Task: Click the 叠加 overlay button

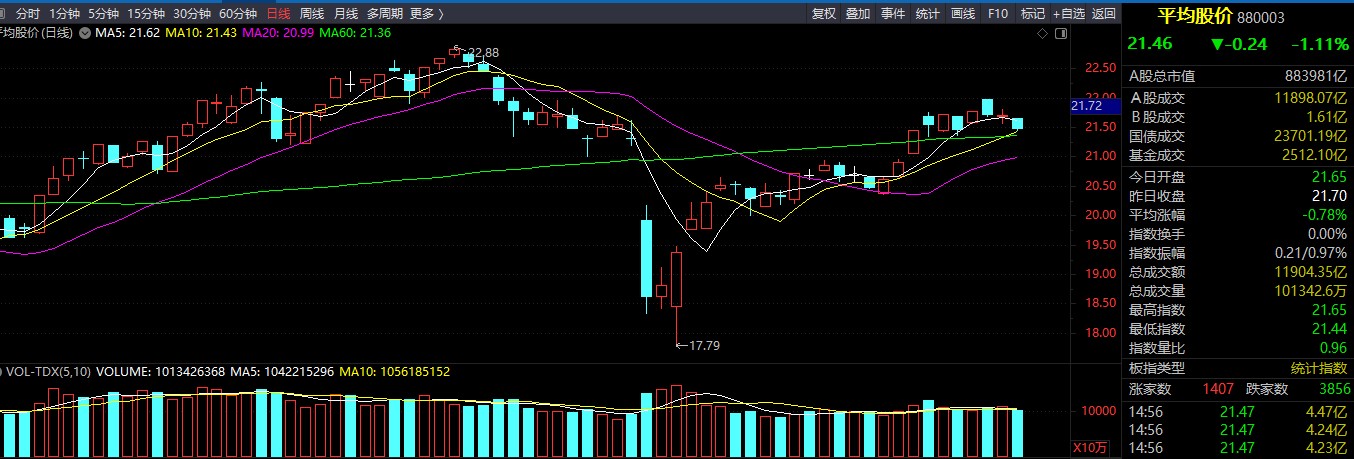Action: (858, 14)
